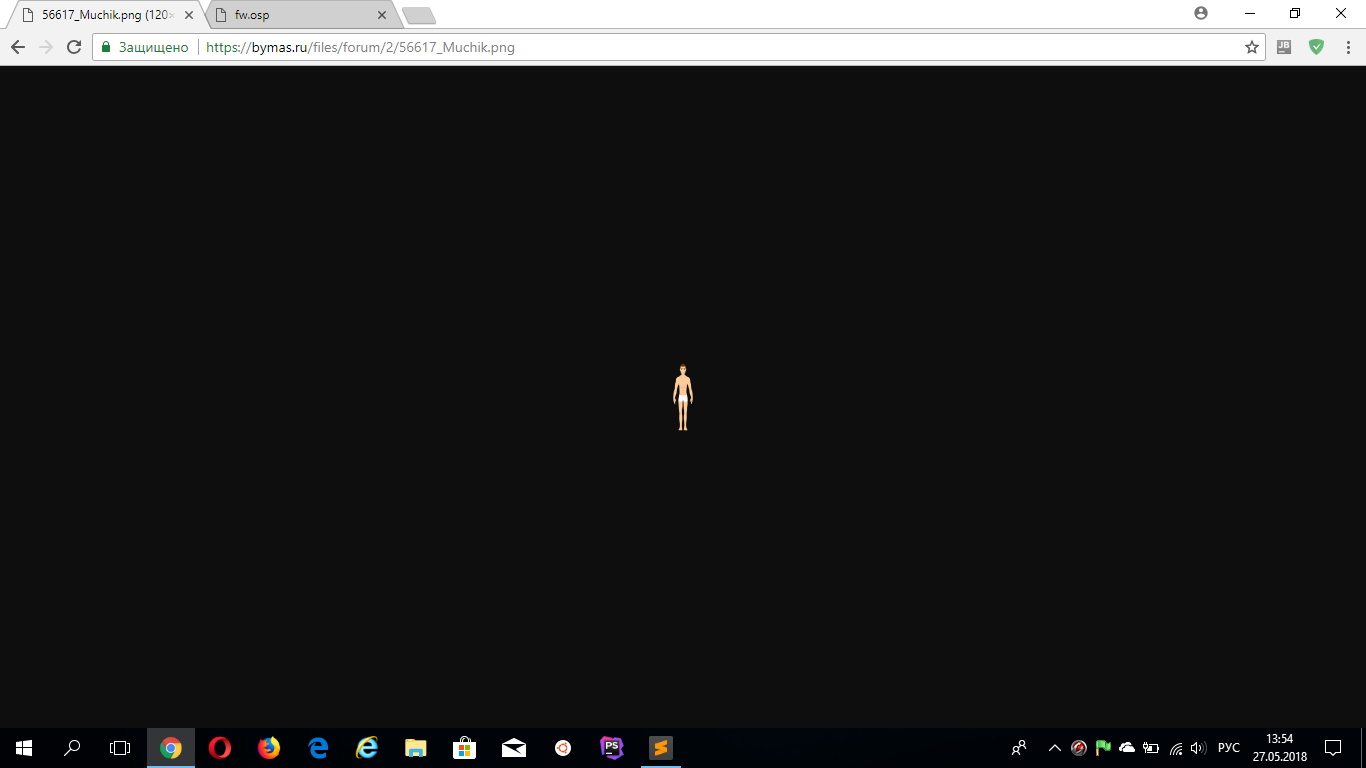Switch the РУС input language
This screenshot has width=1366, height=768.
point(1229,747)
